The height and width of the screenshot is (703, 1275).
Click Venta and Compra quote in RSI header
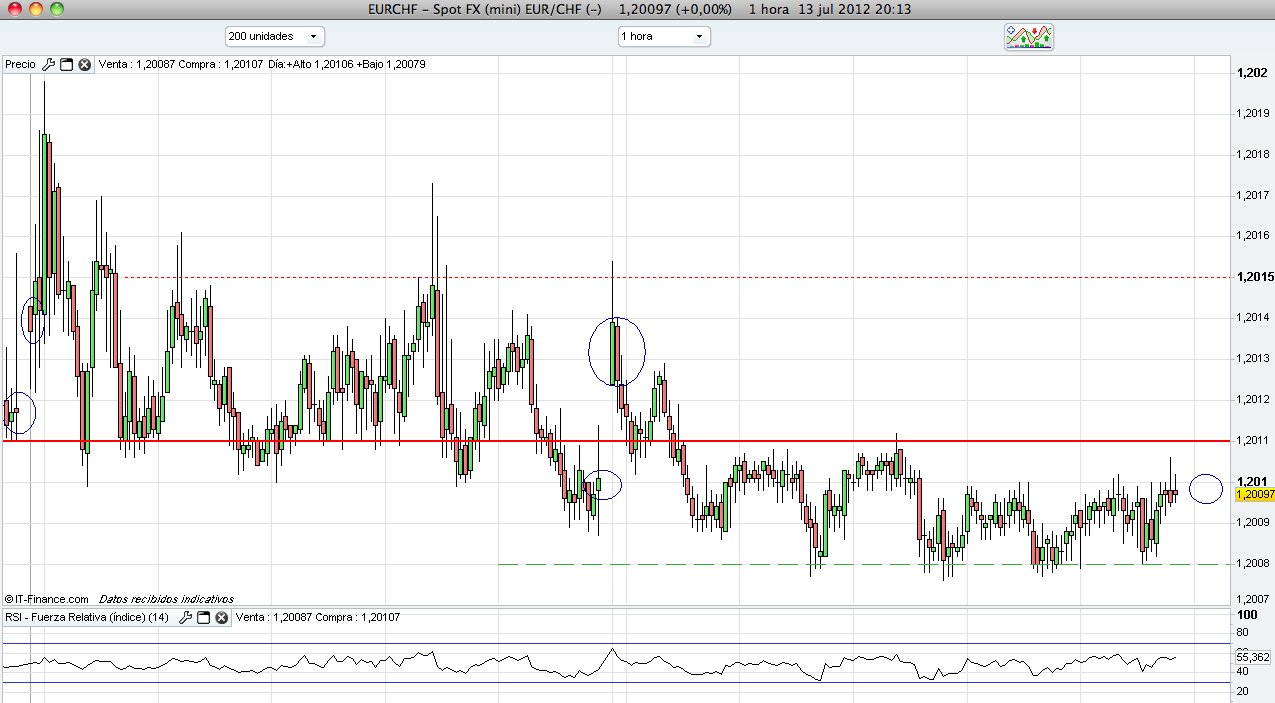point(318,618)
